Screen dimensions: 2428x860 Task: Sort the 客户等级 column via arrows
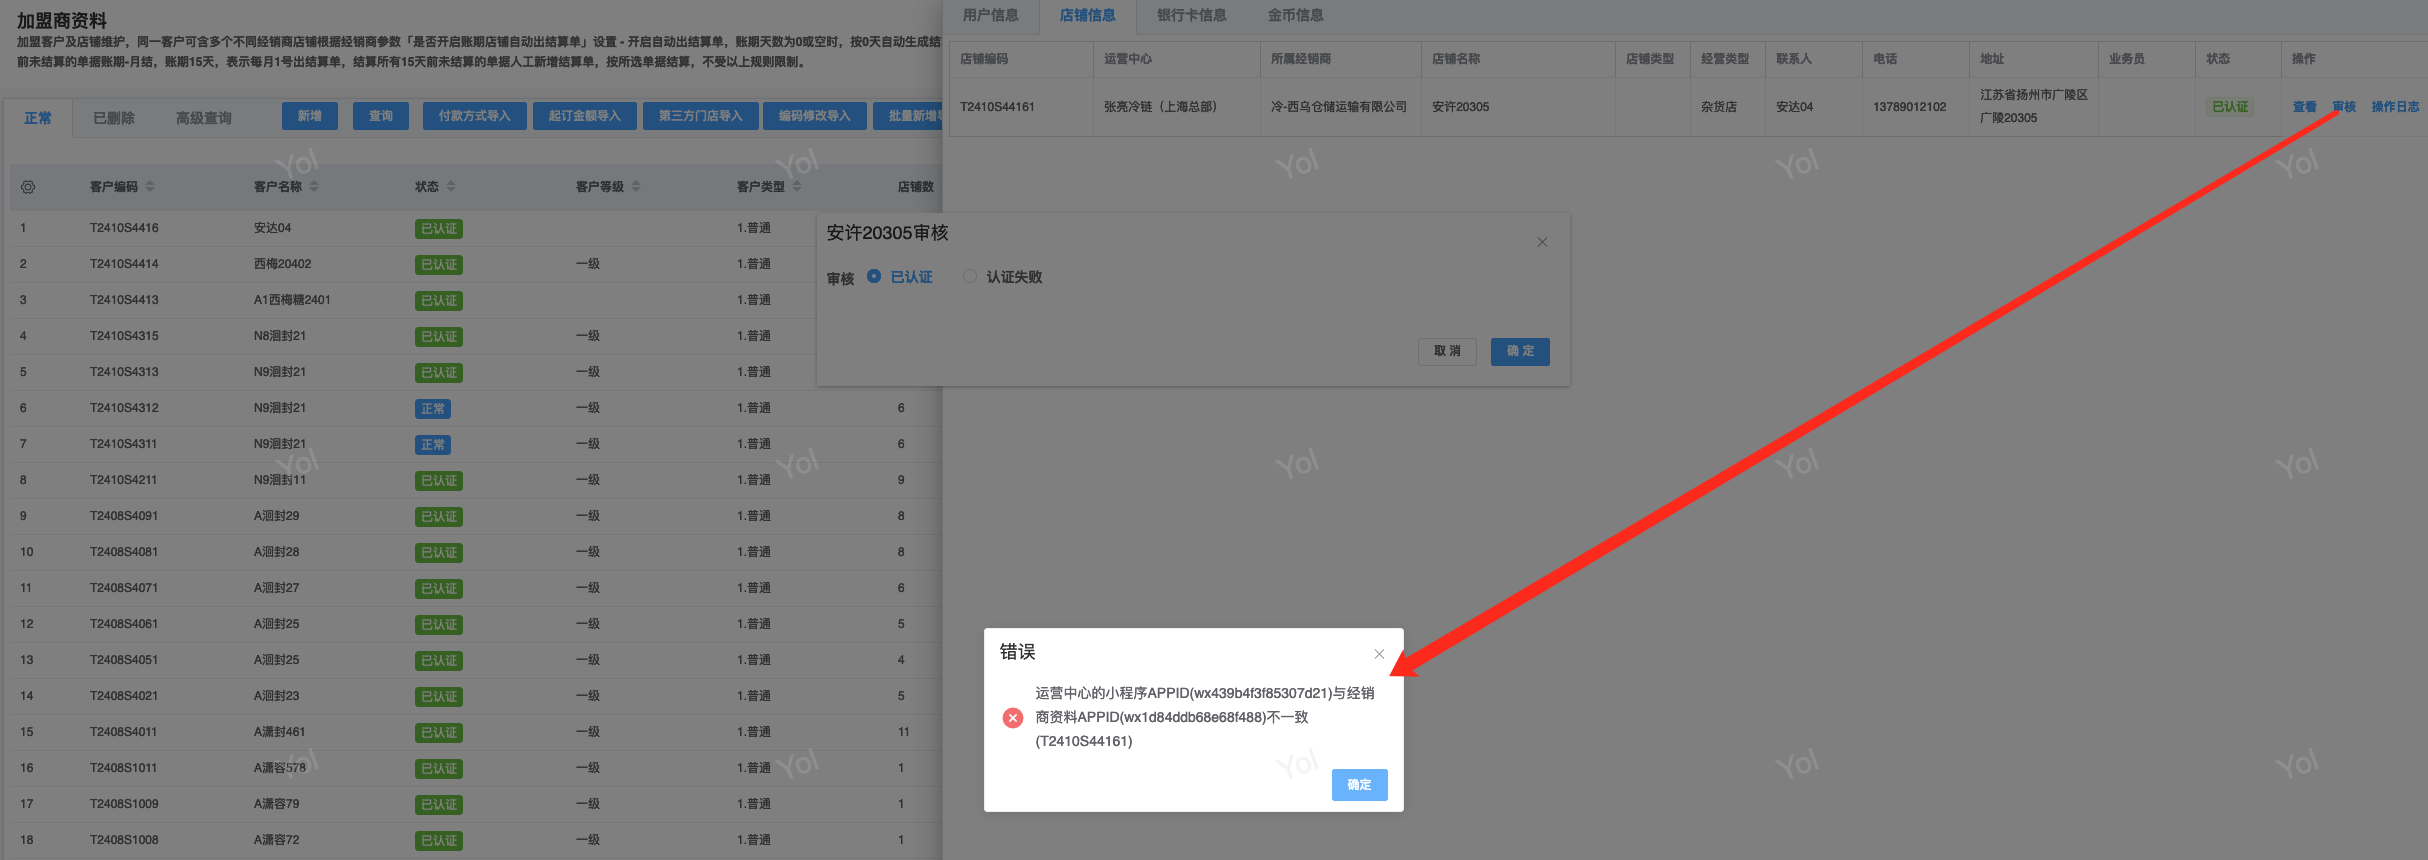pyautogui.click(x=636, y=187)
